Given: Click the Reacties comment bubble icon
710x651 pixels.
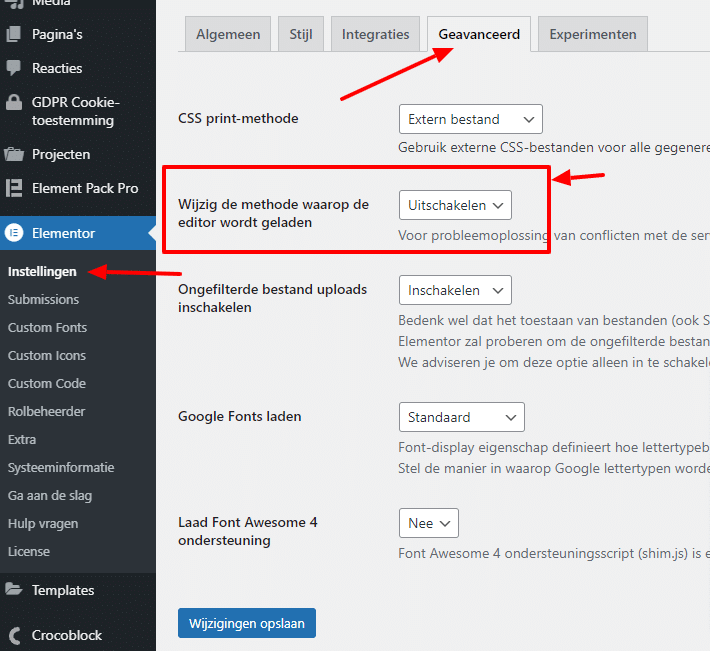Looking at the screenshot, I should click(14, 68).
